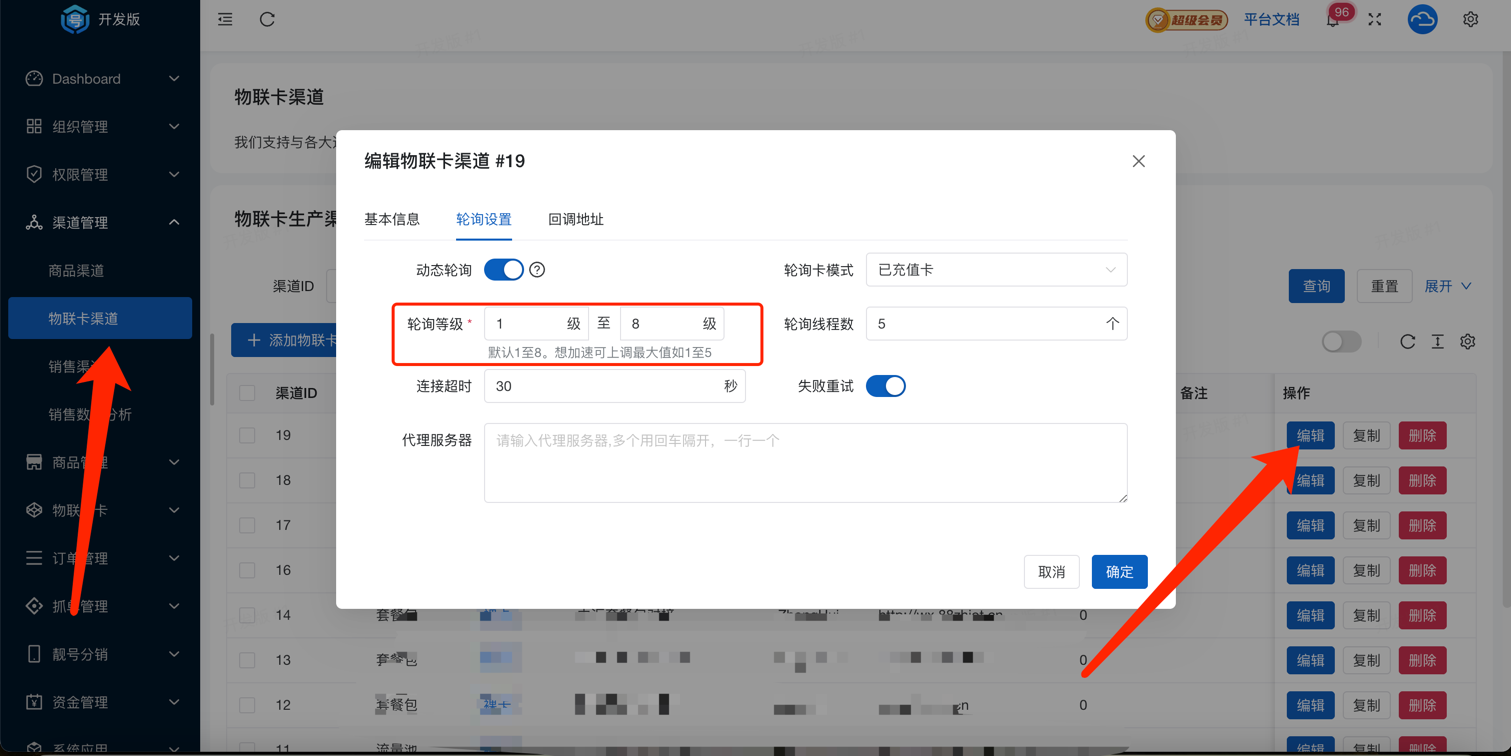The width and height of the screenshot is (1511, 756).
Task: Toggle the fullscreen icon in header
Action: tap(1375, 20)
